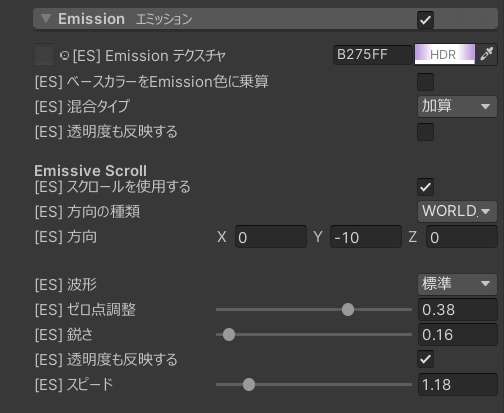Enable ベースカラーをEmission色に乗算 checkbox

coord(425,82)
